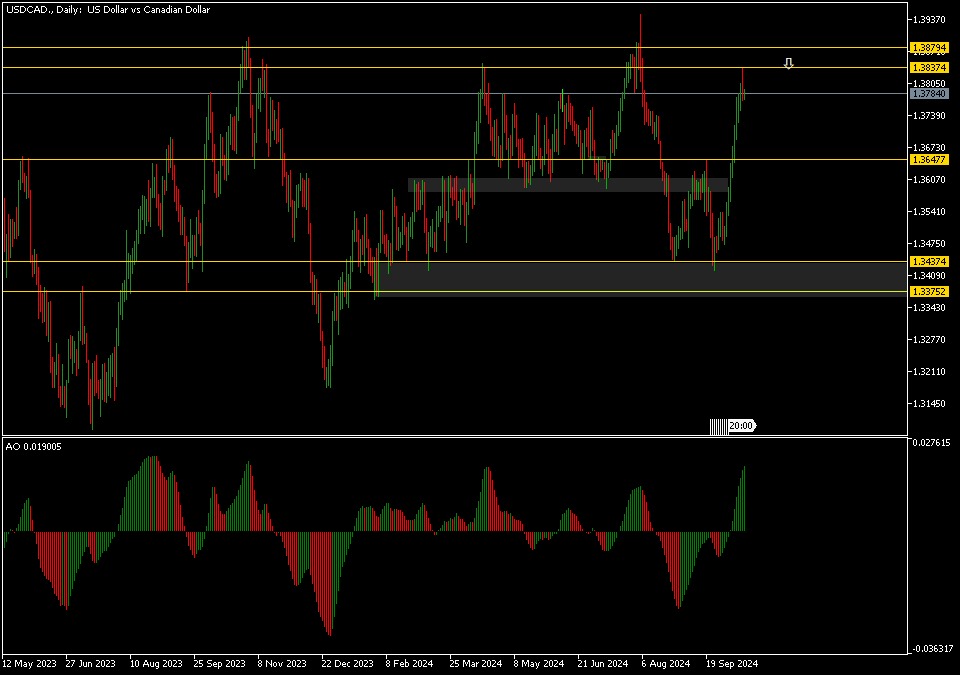
Task: Click the 6 Aug 2024 date label
Action: 666,663
